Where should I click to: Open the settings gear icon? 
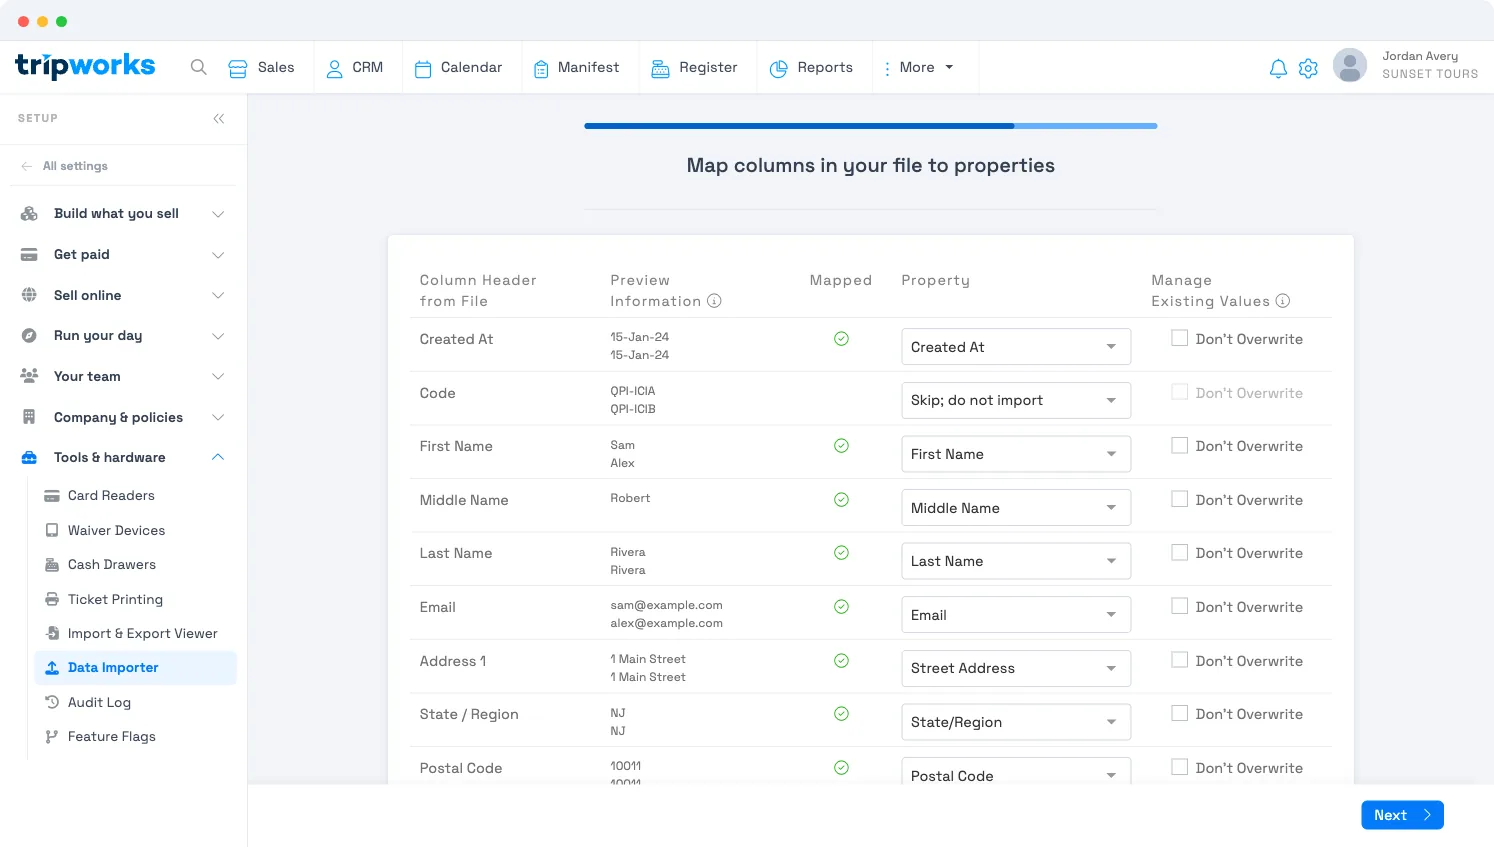tap(1308, 68)
